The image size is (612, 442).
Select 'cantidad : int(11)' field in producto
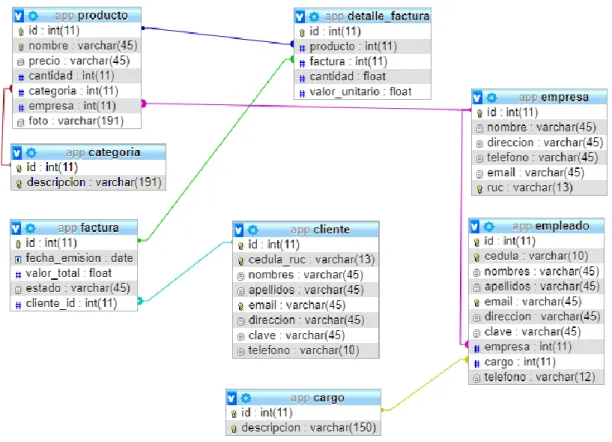[x=77, y=76]
